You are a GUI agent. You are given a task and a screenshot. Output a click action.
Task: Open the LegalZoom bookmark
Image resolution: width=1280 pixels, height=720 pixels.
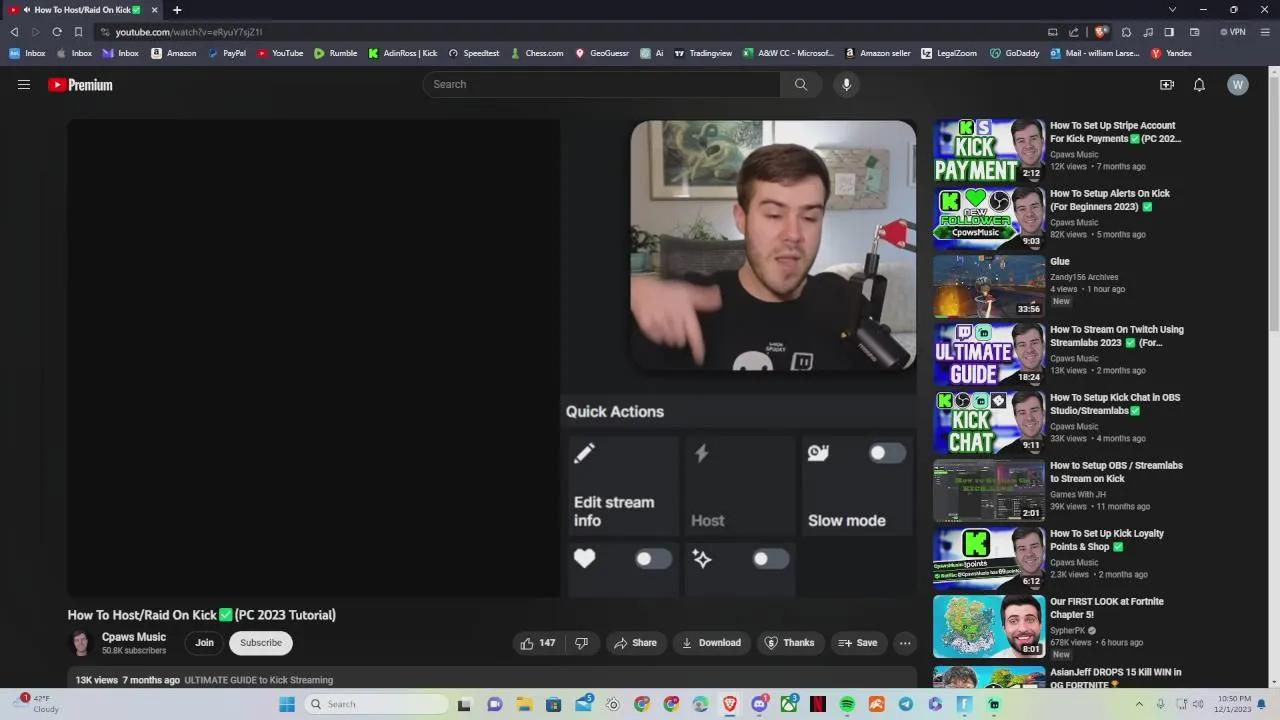coord(949,53)
